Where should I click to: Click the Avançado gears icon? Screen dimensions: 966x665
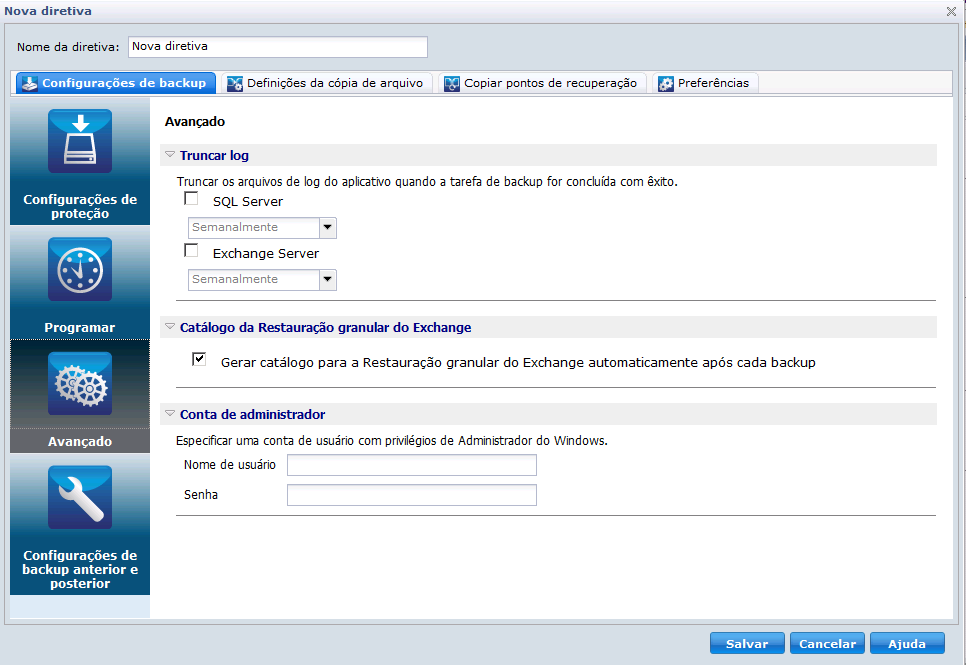click(80, 384)
